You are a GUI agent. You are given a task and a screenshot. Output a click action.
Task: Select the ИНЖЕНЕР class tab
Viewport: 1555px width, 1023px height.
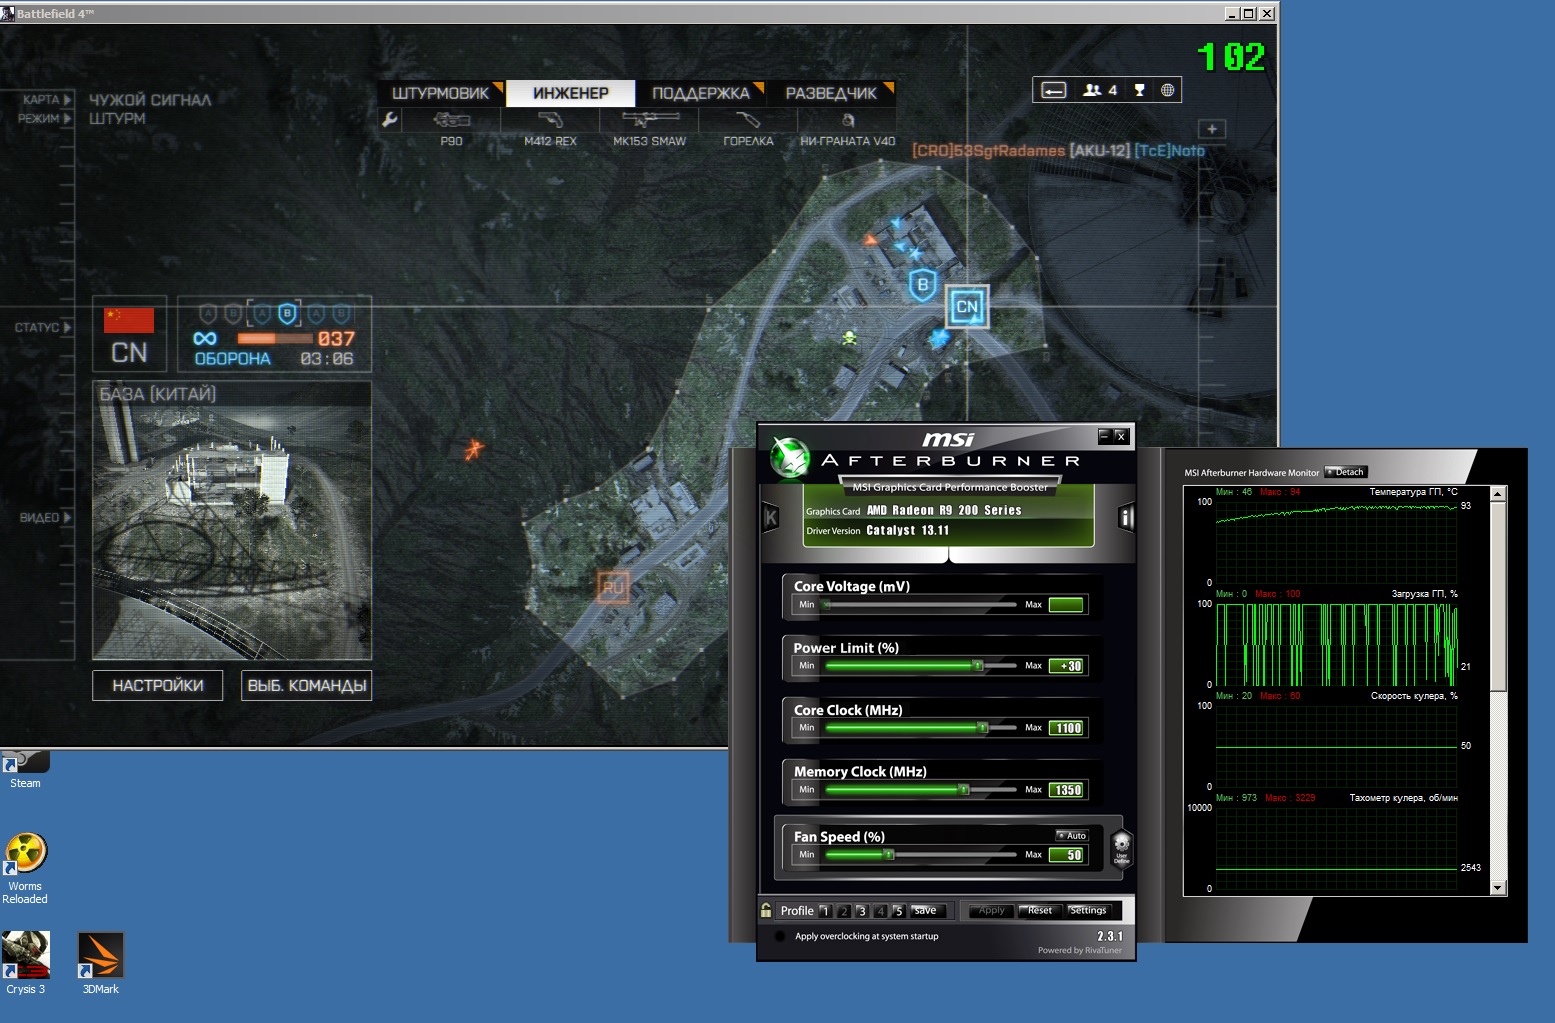pyautogui.click(x=571, y=93)
